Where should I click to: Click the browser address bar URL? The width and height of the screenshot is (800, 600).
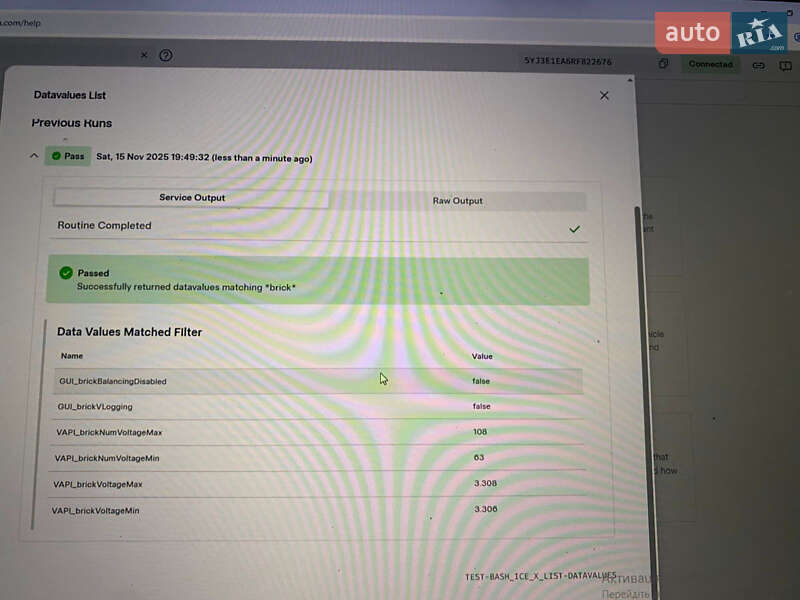[x=22, y=22]
